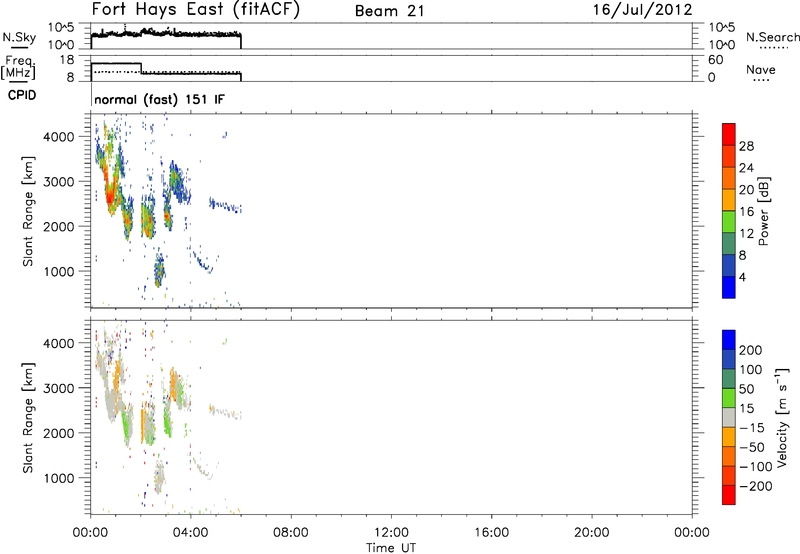Select the red bottom Velocity colorbar segment
Image resolution: width=800 pixels, height=554 pixels.
729,495
